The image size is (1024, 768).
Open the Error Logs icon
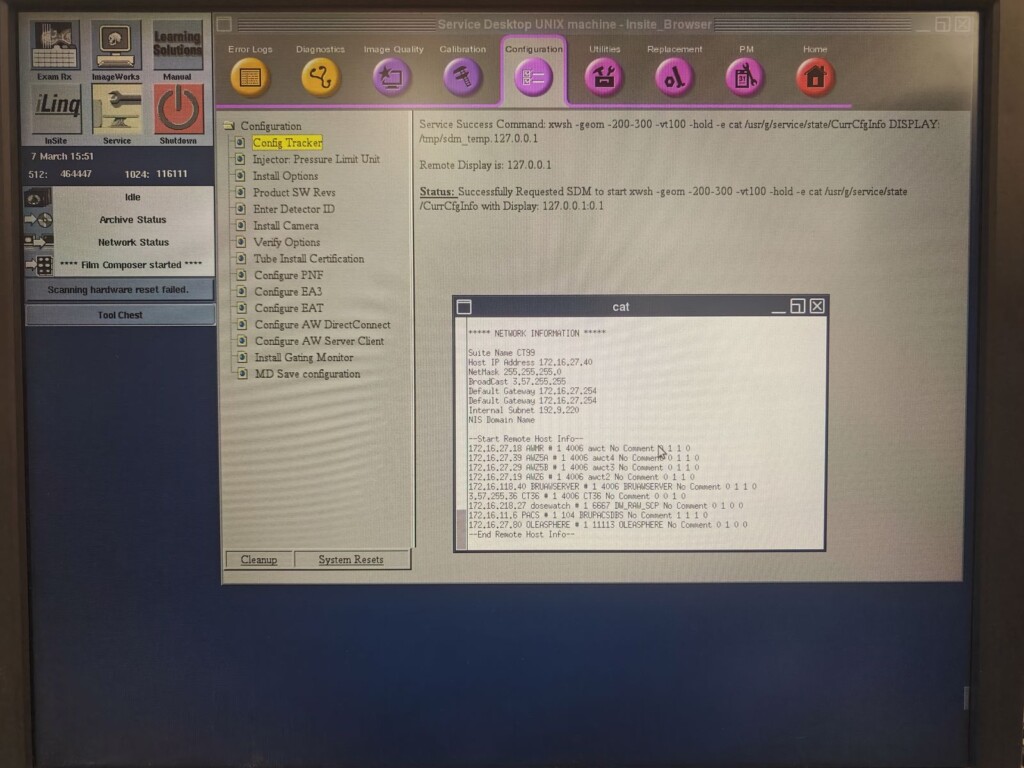250,77
